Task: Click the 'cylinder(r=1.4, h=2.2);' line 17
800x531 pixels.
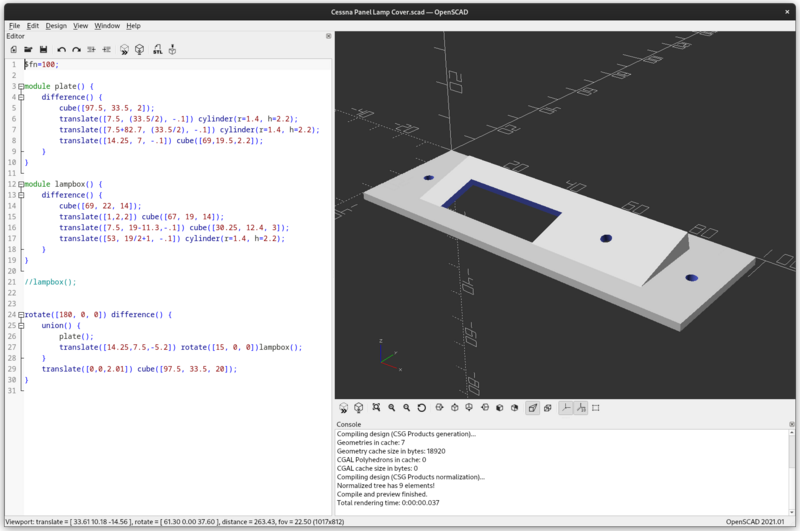Action: 171,239
